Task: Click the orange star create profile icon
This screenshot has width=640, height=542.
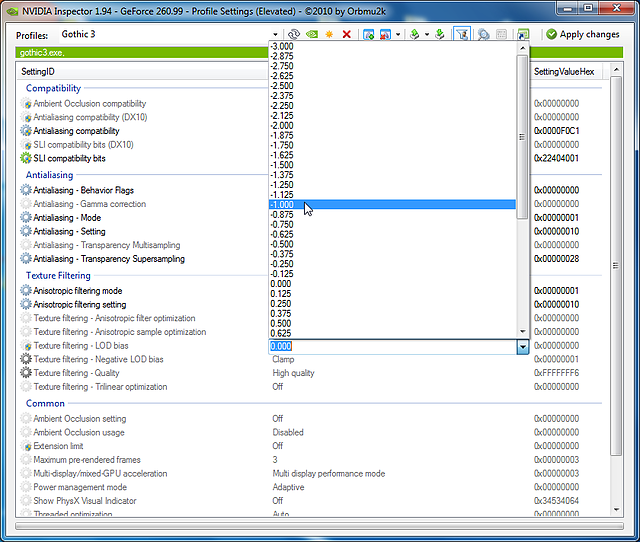Action: click(x=330, y=34)
